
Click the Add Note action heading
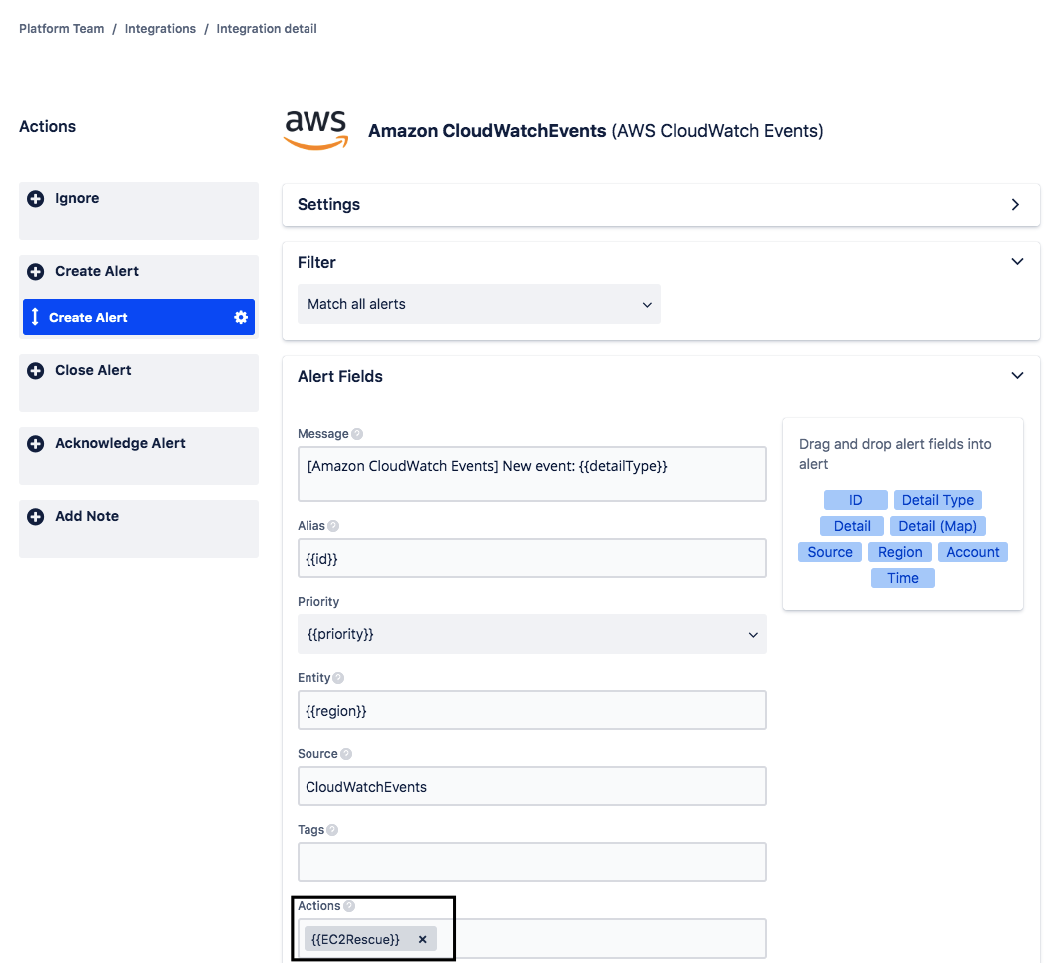click(87, 517)
